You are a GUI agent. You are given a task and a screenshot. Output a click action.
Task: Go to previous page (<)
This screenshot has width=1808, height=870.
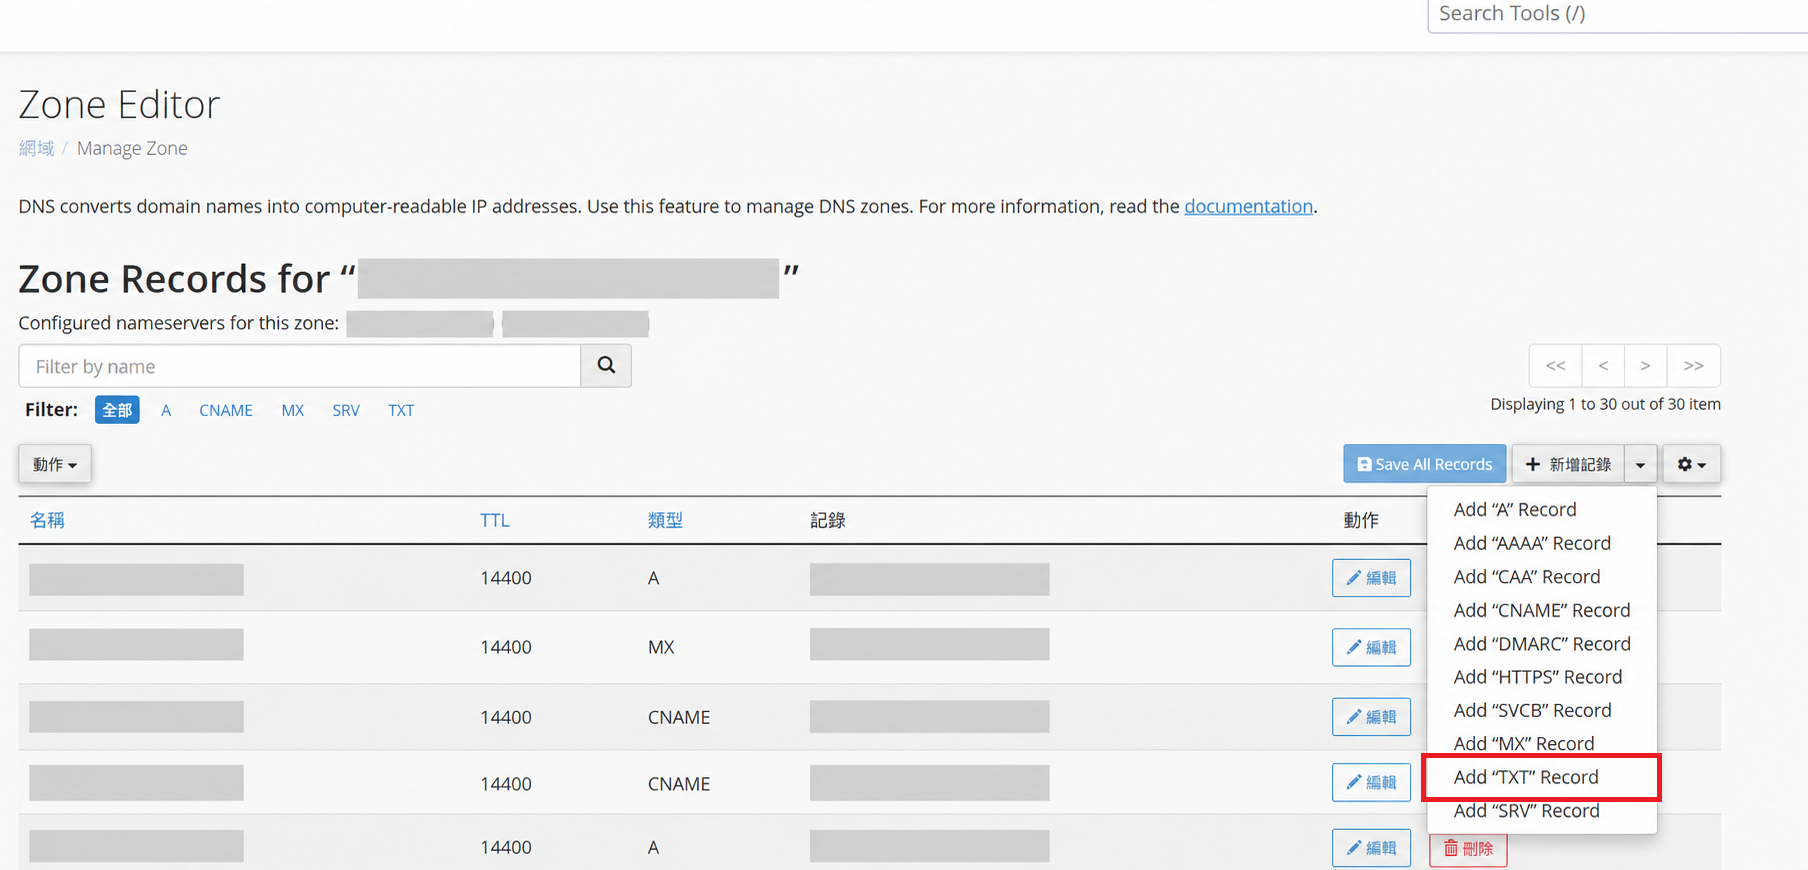pyautogui.click(x=1603, y=366)
